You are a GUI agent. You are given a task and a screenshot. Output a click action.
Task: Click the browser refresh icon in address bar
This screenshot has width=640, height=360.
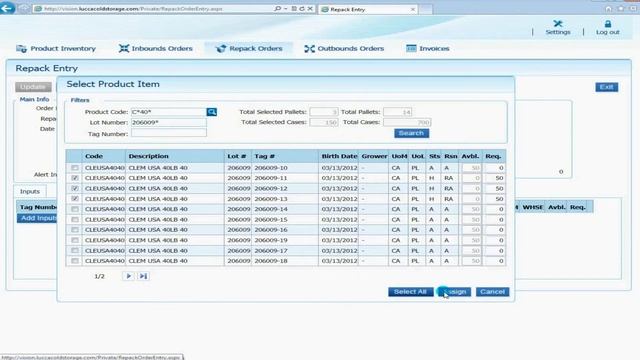pyautogui.click(x=302, y=9)
